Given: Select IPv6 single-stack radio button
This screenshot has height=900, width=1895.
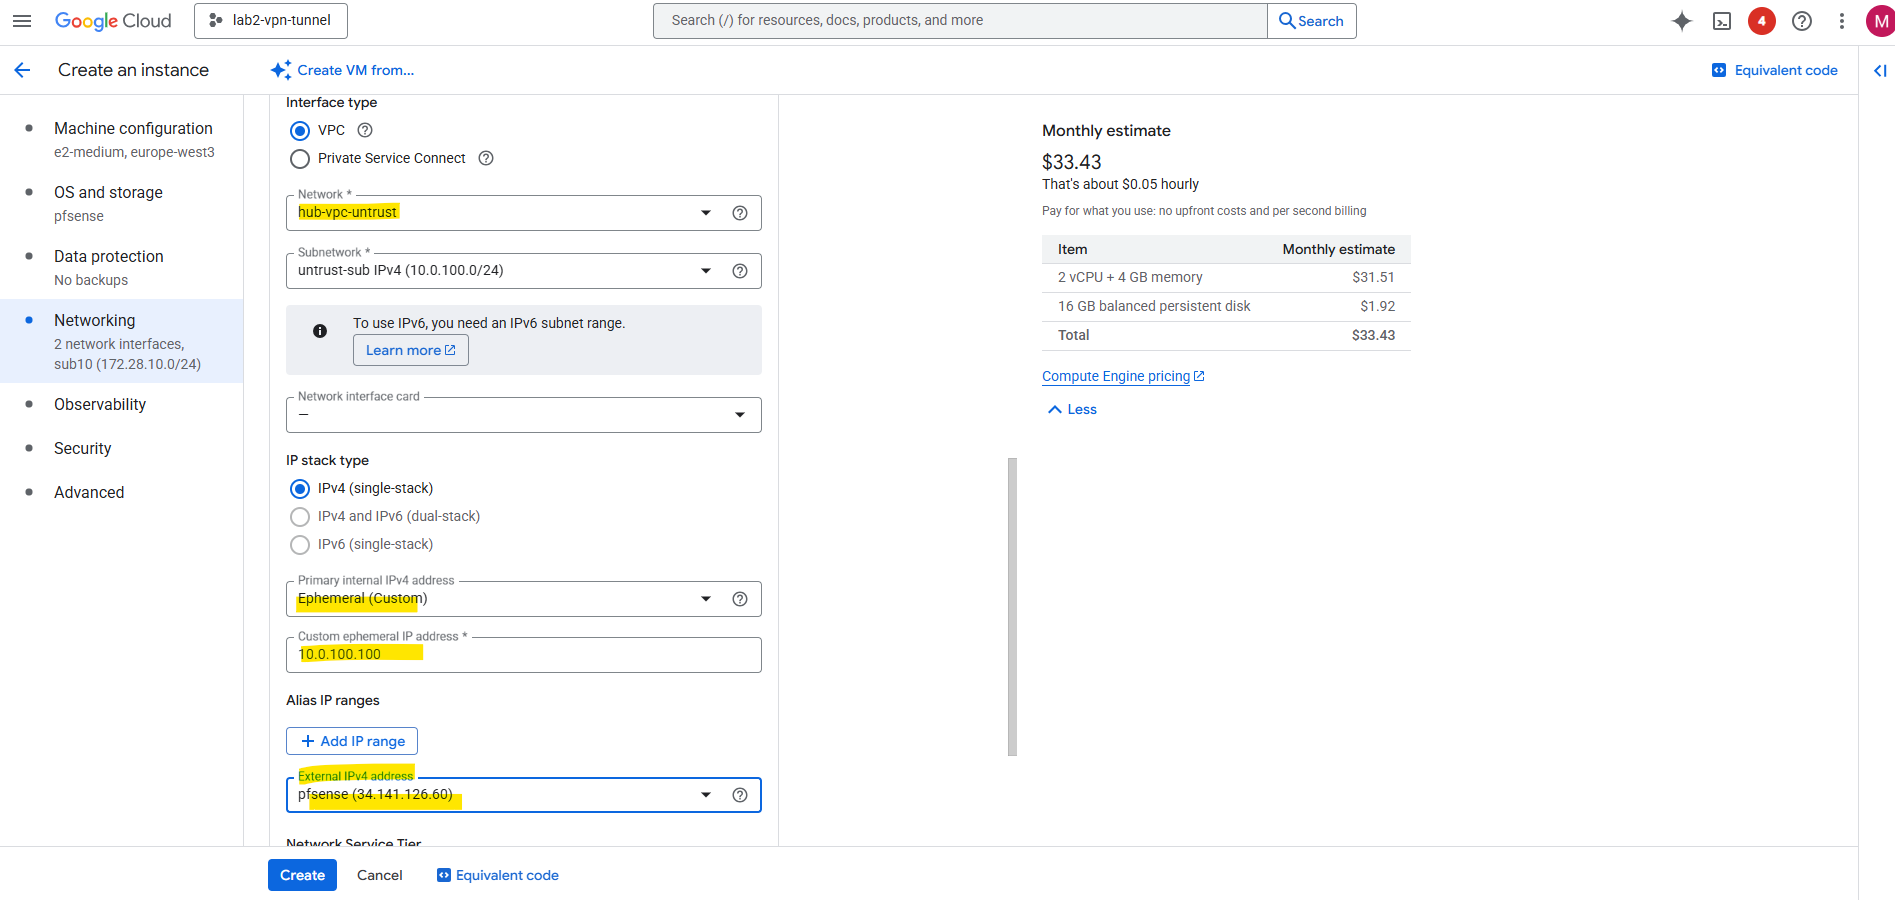Looking at the screenshot, I should click(x=300, y=545).
